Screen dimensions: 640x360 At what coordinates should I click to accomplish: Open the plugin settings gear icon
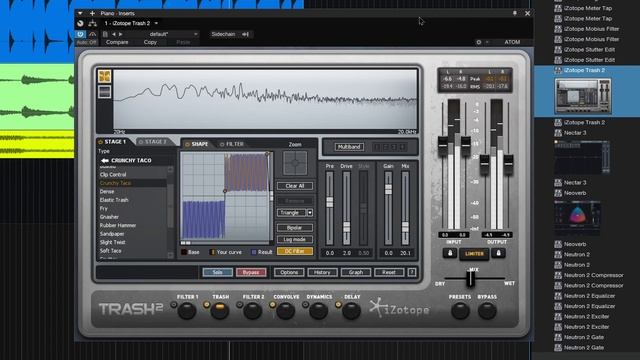(479, 42)
